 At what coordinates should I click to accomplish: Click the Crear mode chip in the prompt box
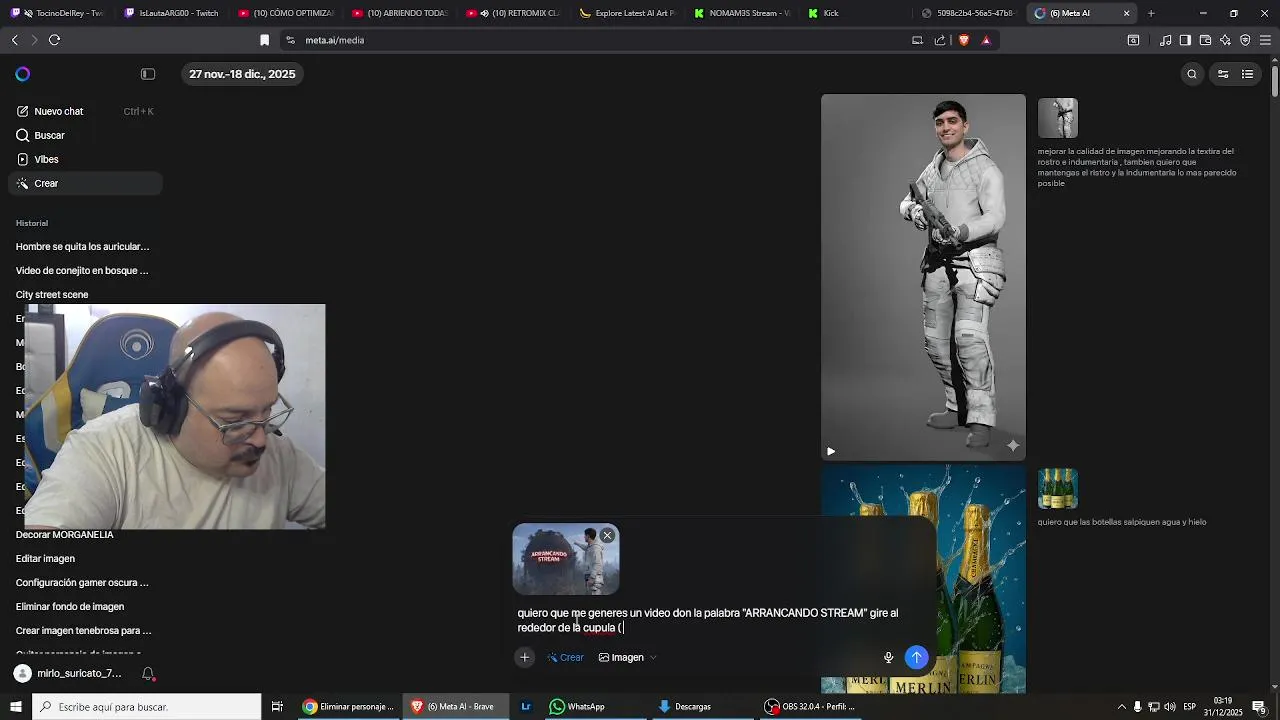point(565,657)
